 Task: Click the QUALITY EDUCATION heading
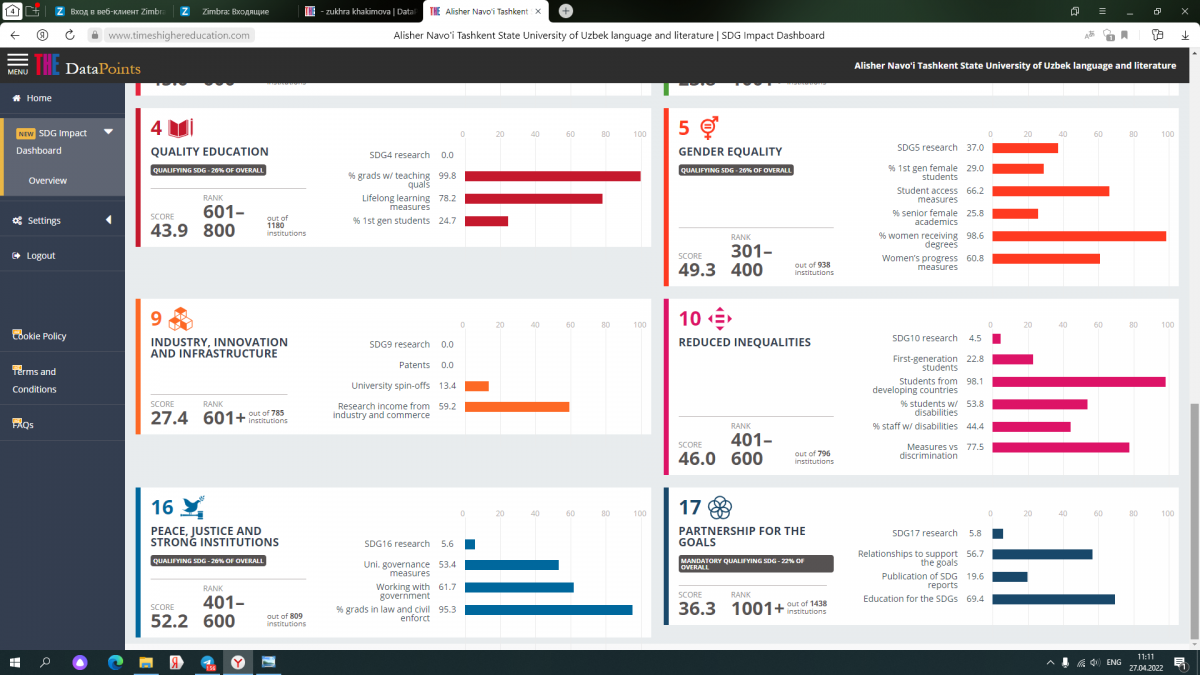[x=210, y=152]
